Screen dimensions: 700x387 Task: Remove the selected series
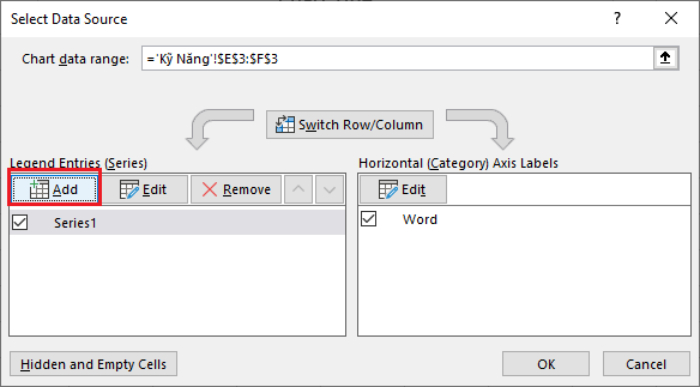click(x=236, y=190)
